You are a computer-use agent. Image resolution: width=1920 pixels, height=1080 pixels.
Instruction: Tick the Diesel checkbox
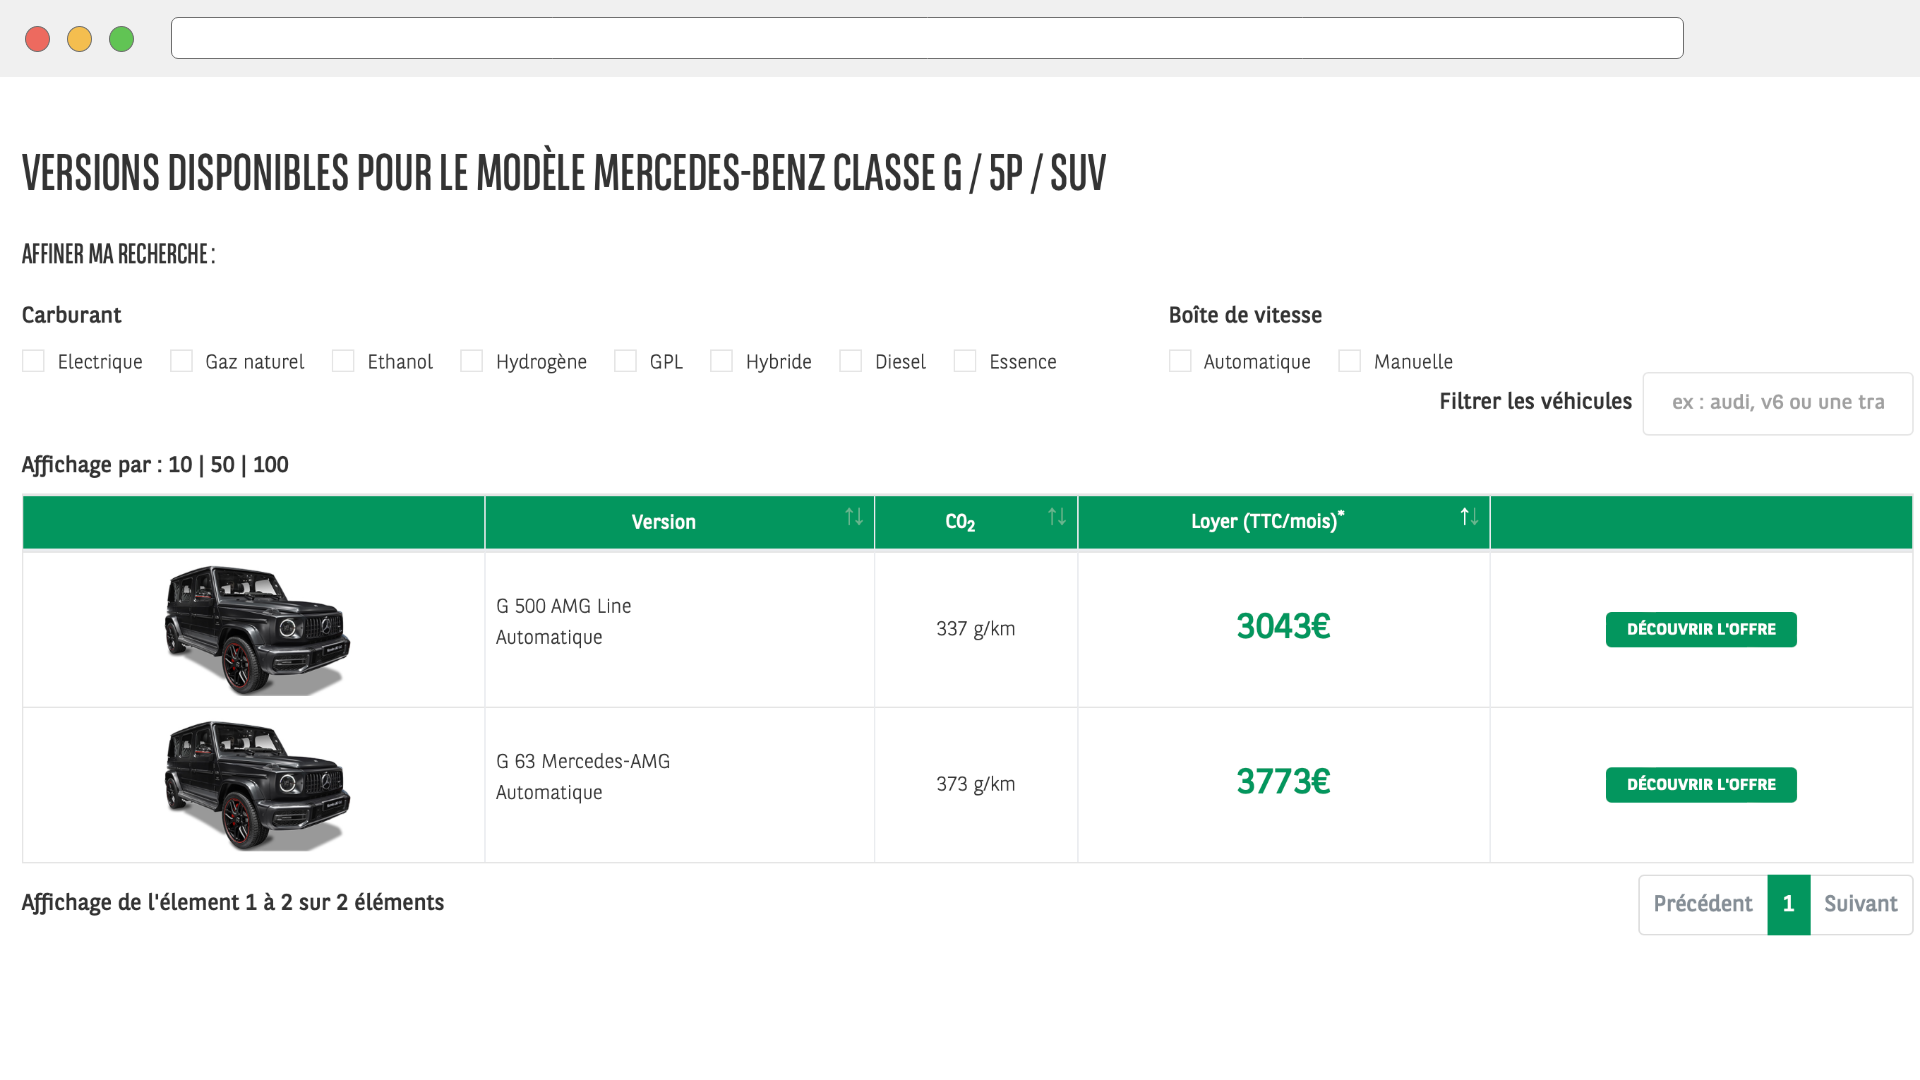[x=850, y=361]
